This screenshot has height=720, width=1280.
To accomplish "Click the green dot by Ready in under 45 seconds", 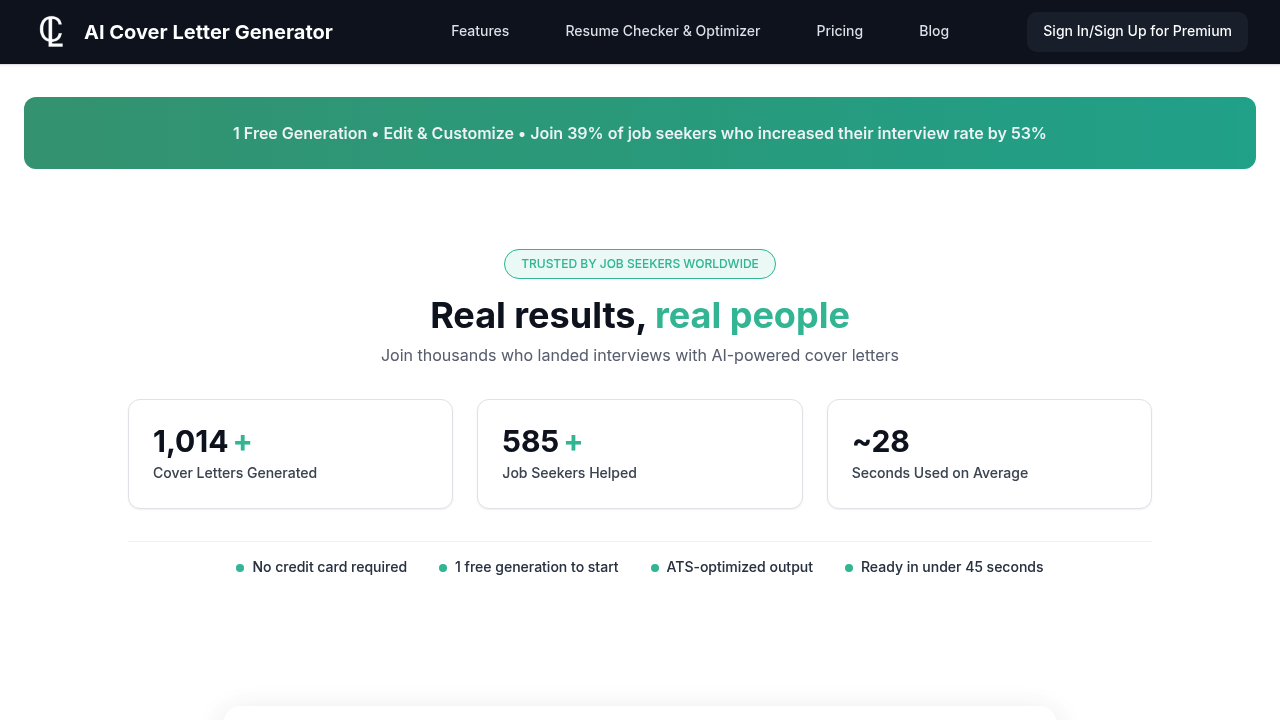I will coord(848,567).
